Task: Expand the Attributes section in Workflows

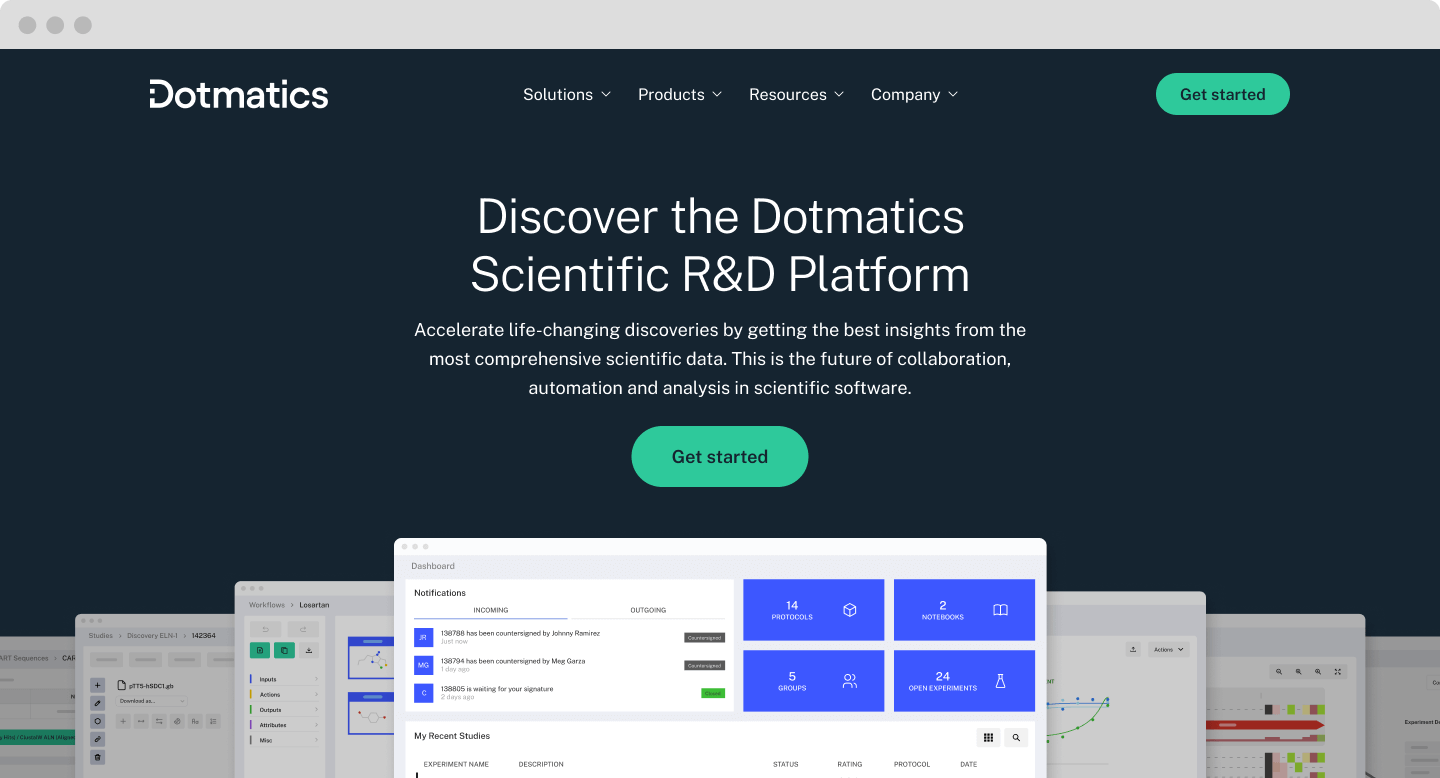Action: pos(284,725)
